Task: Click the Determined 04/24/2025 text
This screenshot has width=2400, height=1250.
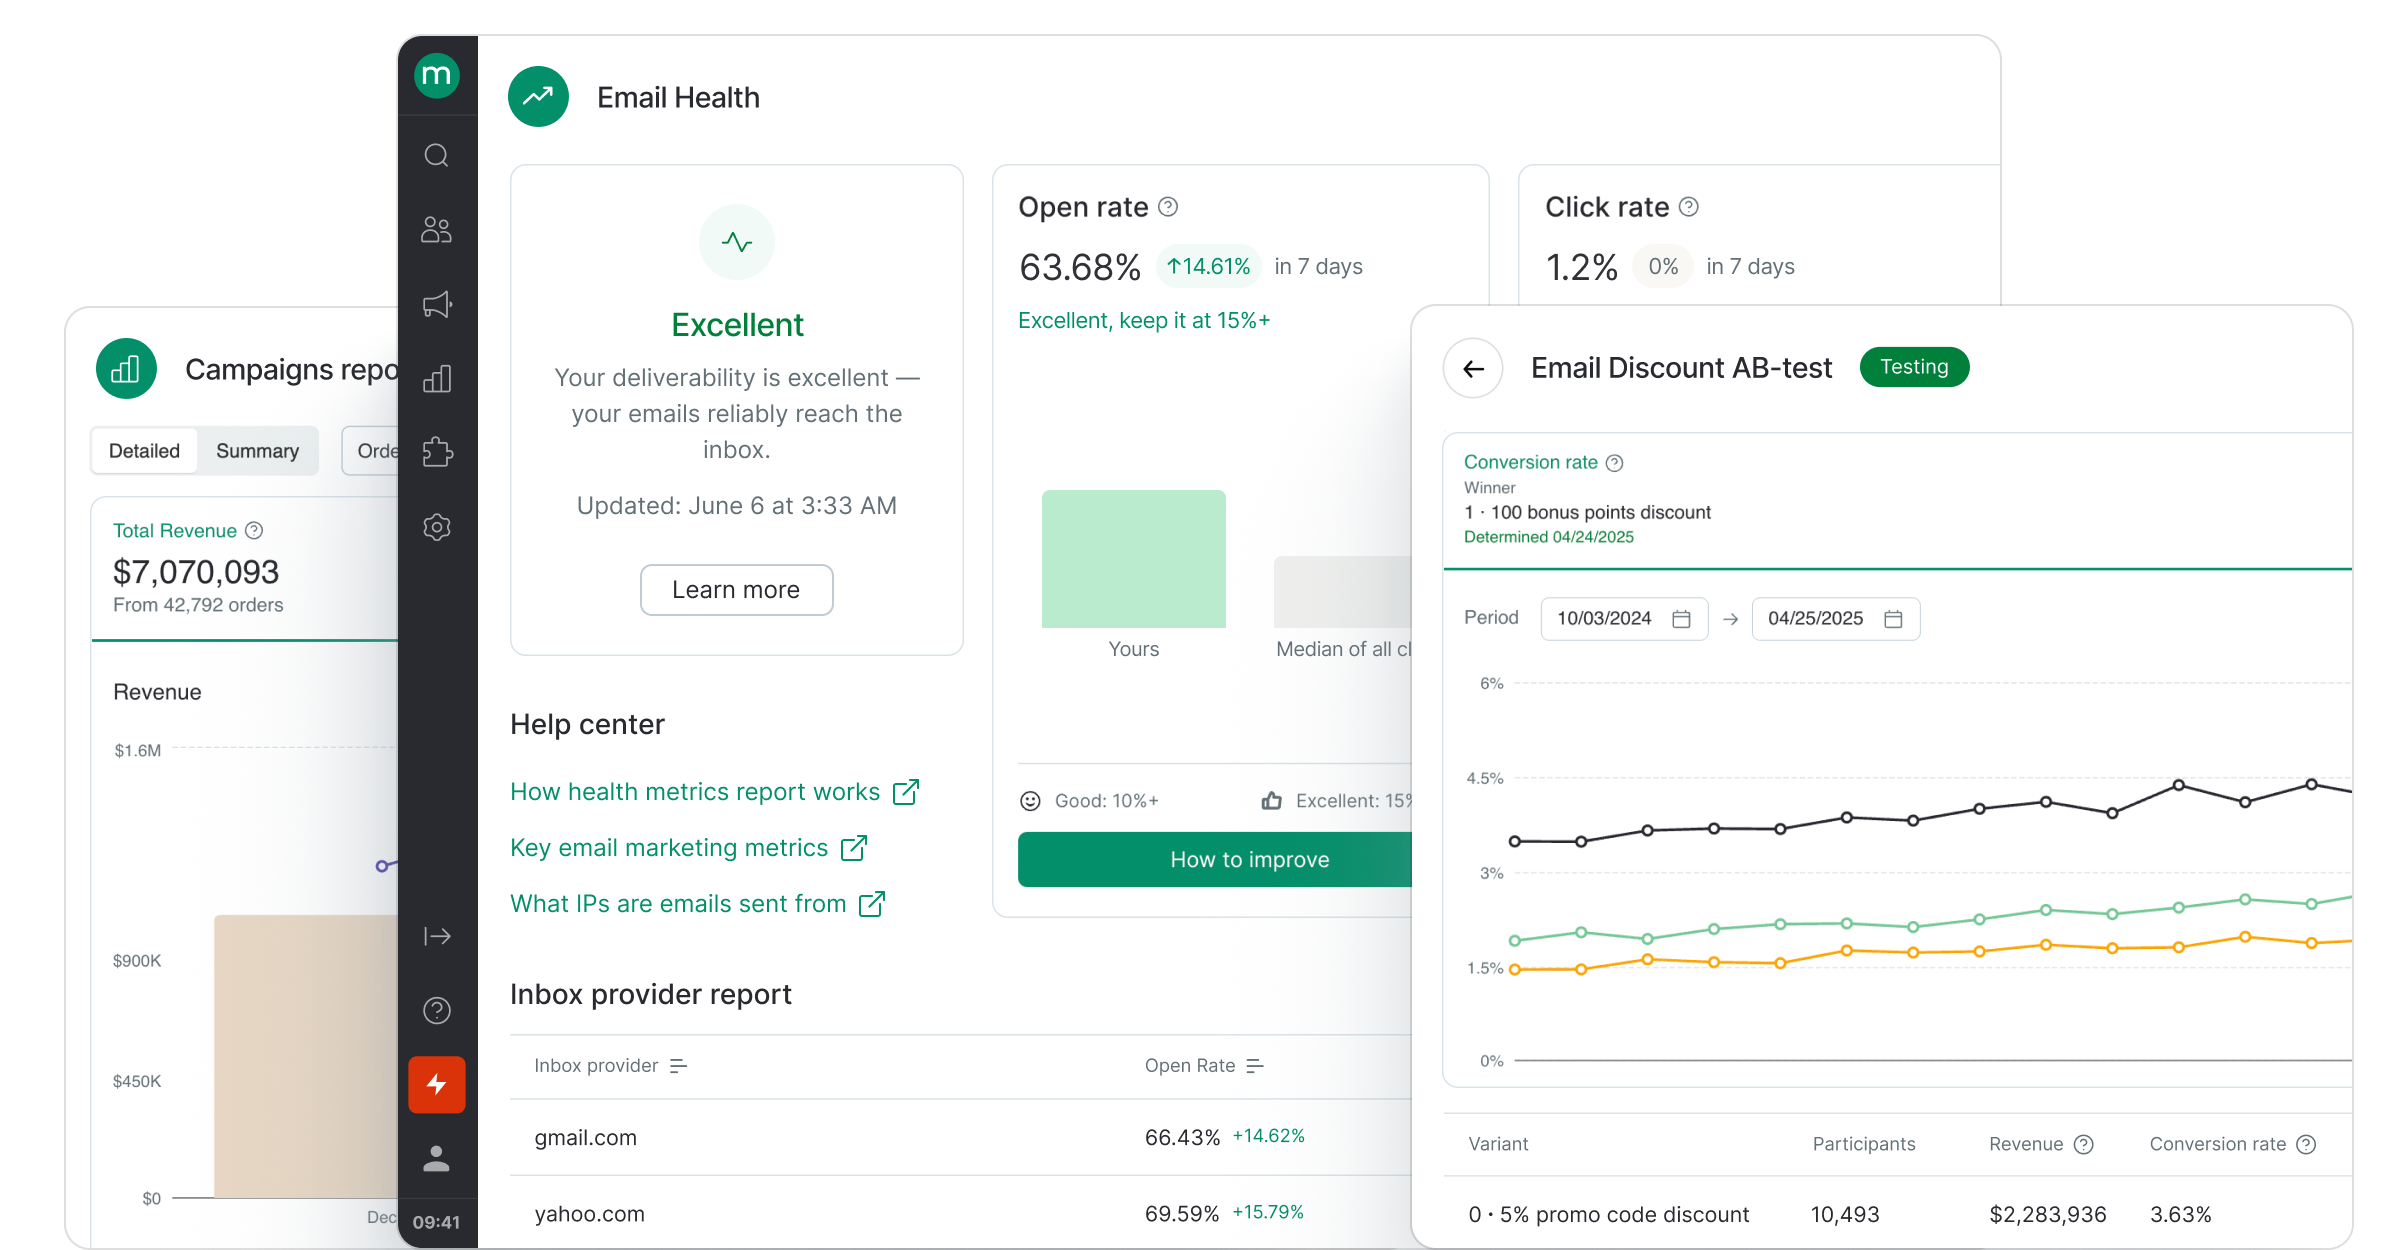Action: coord(1549,537)
